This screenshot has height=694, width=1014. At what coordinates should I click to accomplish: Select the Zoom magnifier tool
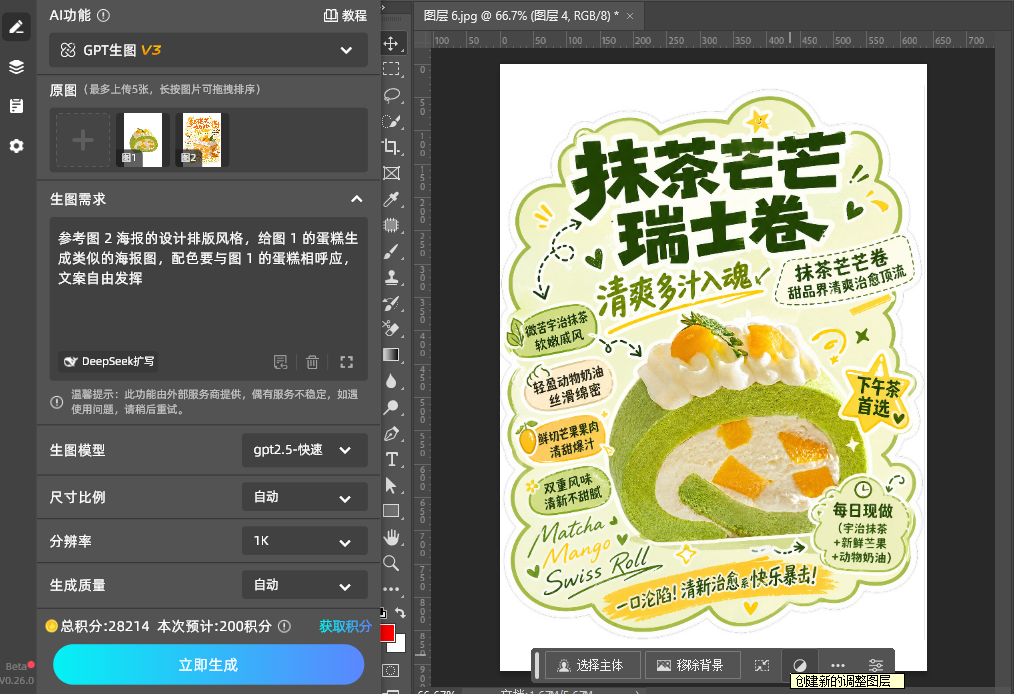391,563
